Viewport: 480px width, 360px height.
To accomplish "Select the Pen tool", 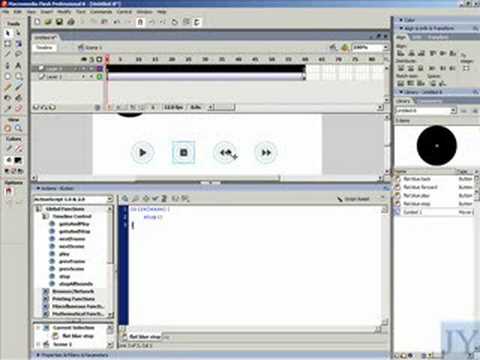I will (x=8, y=65).
